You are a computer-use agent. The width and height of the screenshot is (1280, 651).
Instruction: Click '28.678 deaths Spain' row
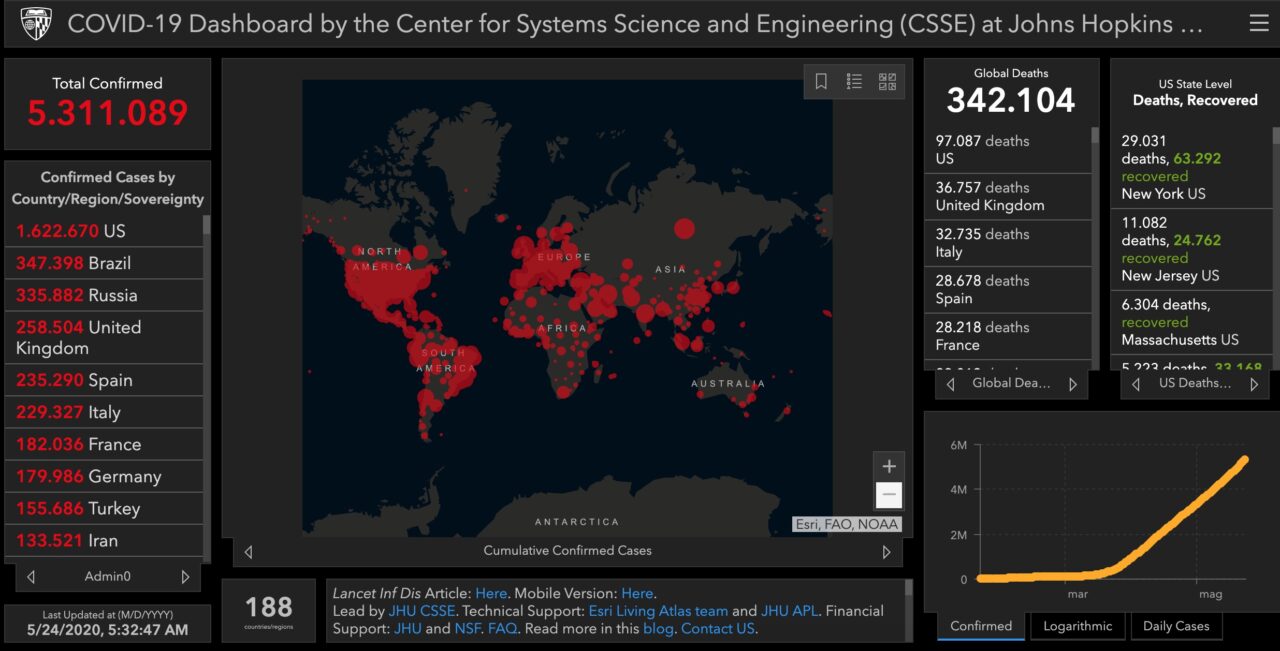tap(1010, 290)
